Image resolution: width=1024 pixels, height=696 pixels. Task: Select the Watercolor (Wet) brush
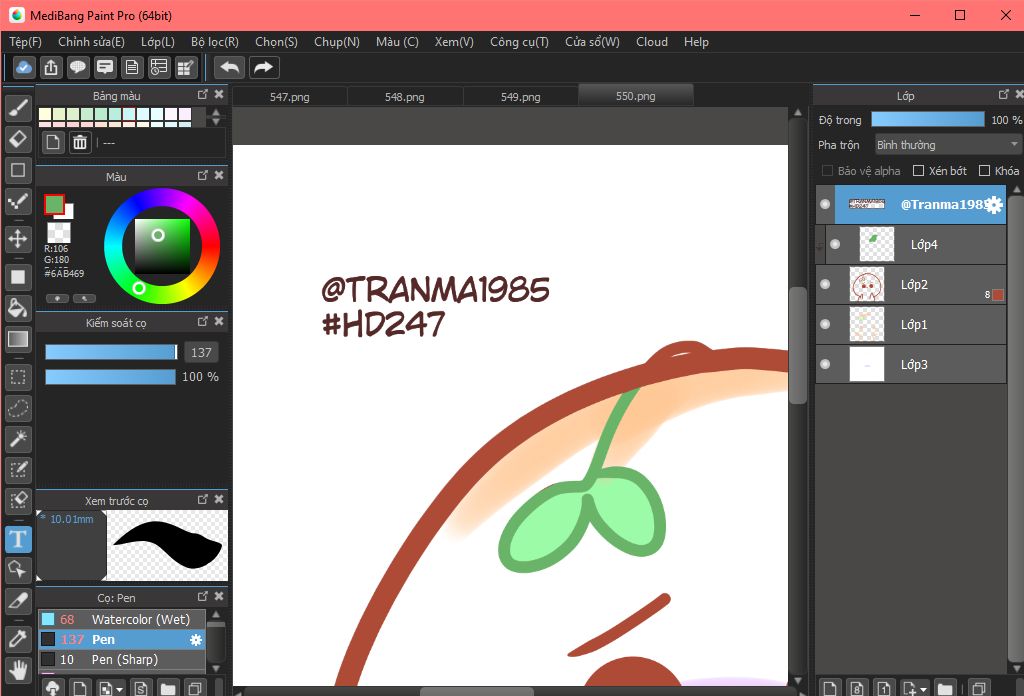(122, 619)
